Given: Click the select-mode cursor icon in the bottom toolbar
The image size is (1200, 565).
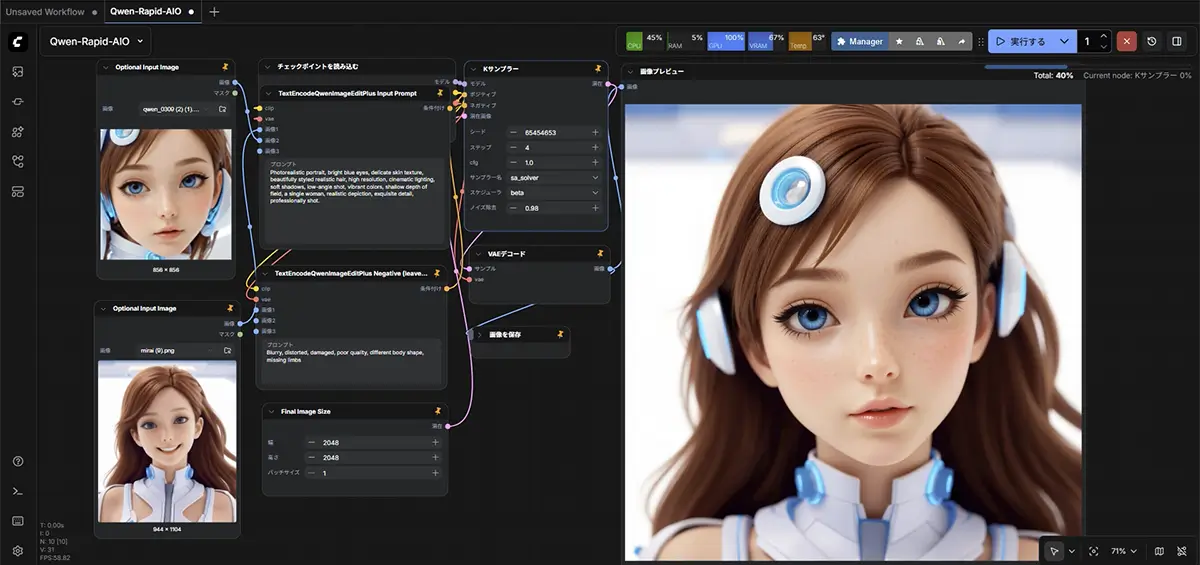Looking at the screenshot, I should click(x=1053, y=551).
